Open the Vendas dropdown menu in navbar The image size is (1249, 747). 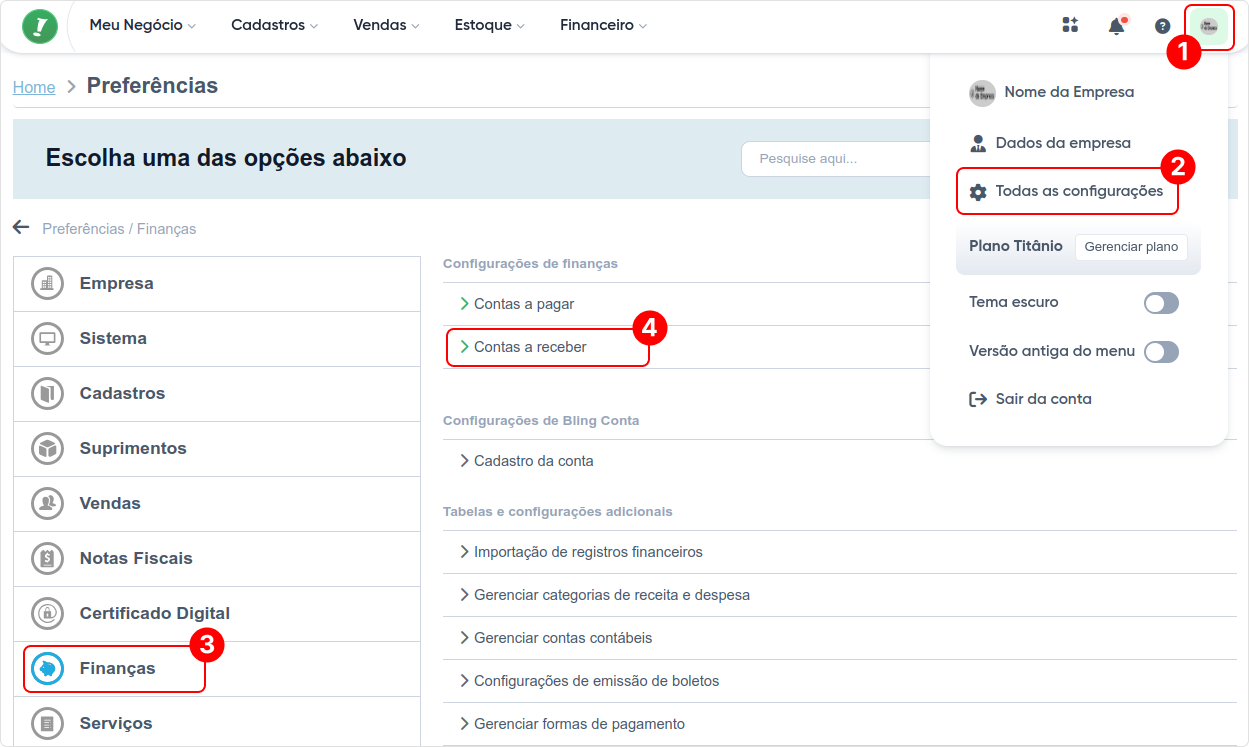386,26
